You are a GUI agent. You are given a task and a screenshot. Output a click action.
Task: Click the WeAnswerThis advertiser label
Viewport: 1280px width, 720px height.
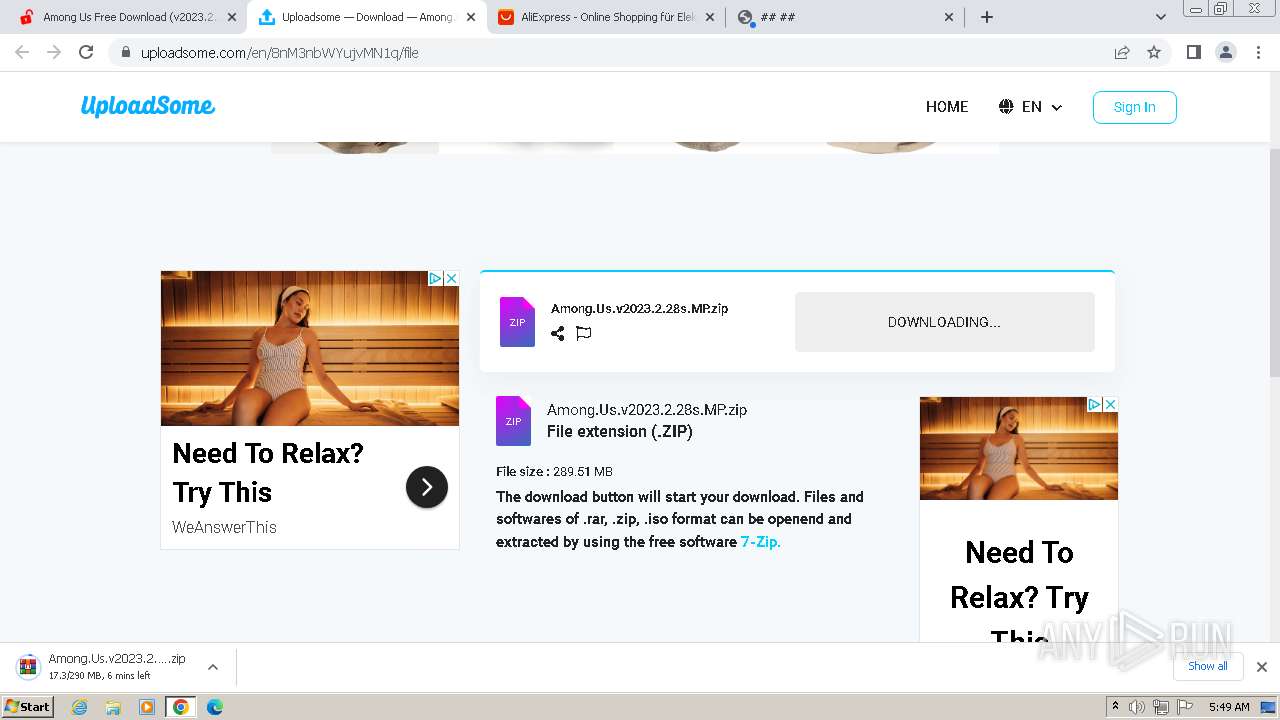coord(224,527)
